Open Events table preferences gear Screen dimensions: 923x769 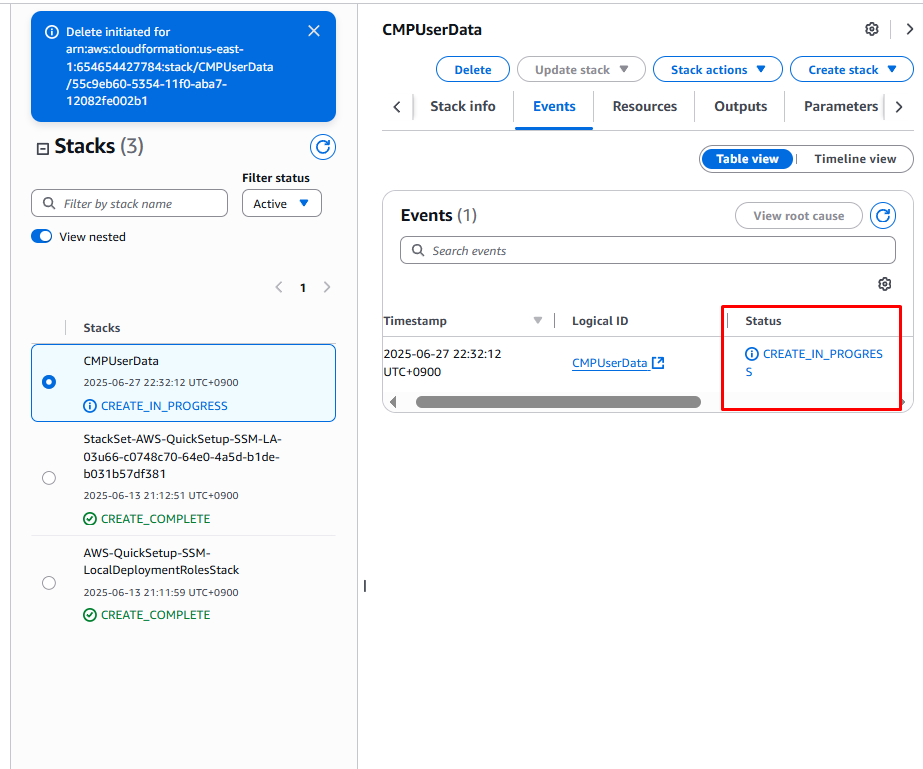pyautogui.click(x=884, y=284)
